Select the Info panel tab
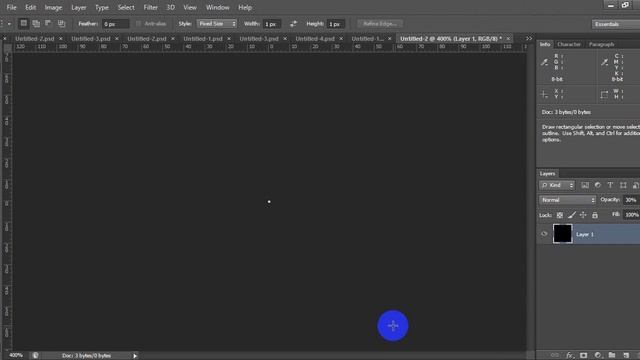The image size is (640, 360). pyautogui.click(x=545, y=44)
